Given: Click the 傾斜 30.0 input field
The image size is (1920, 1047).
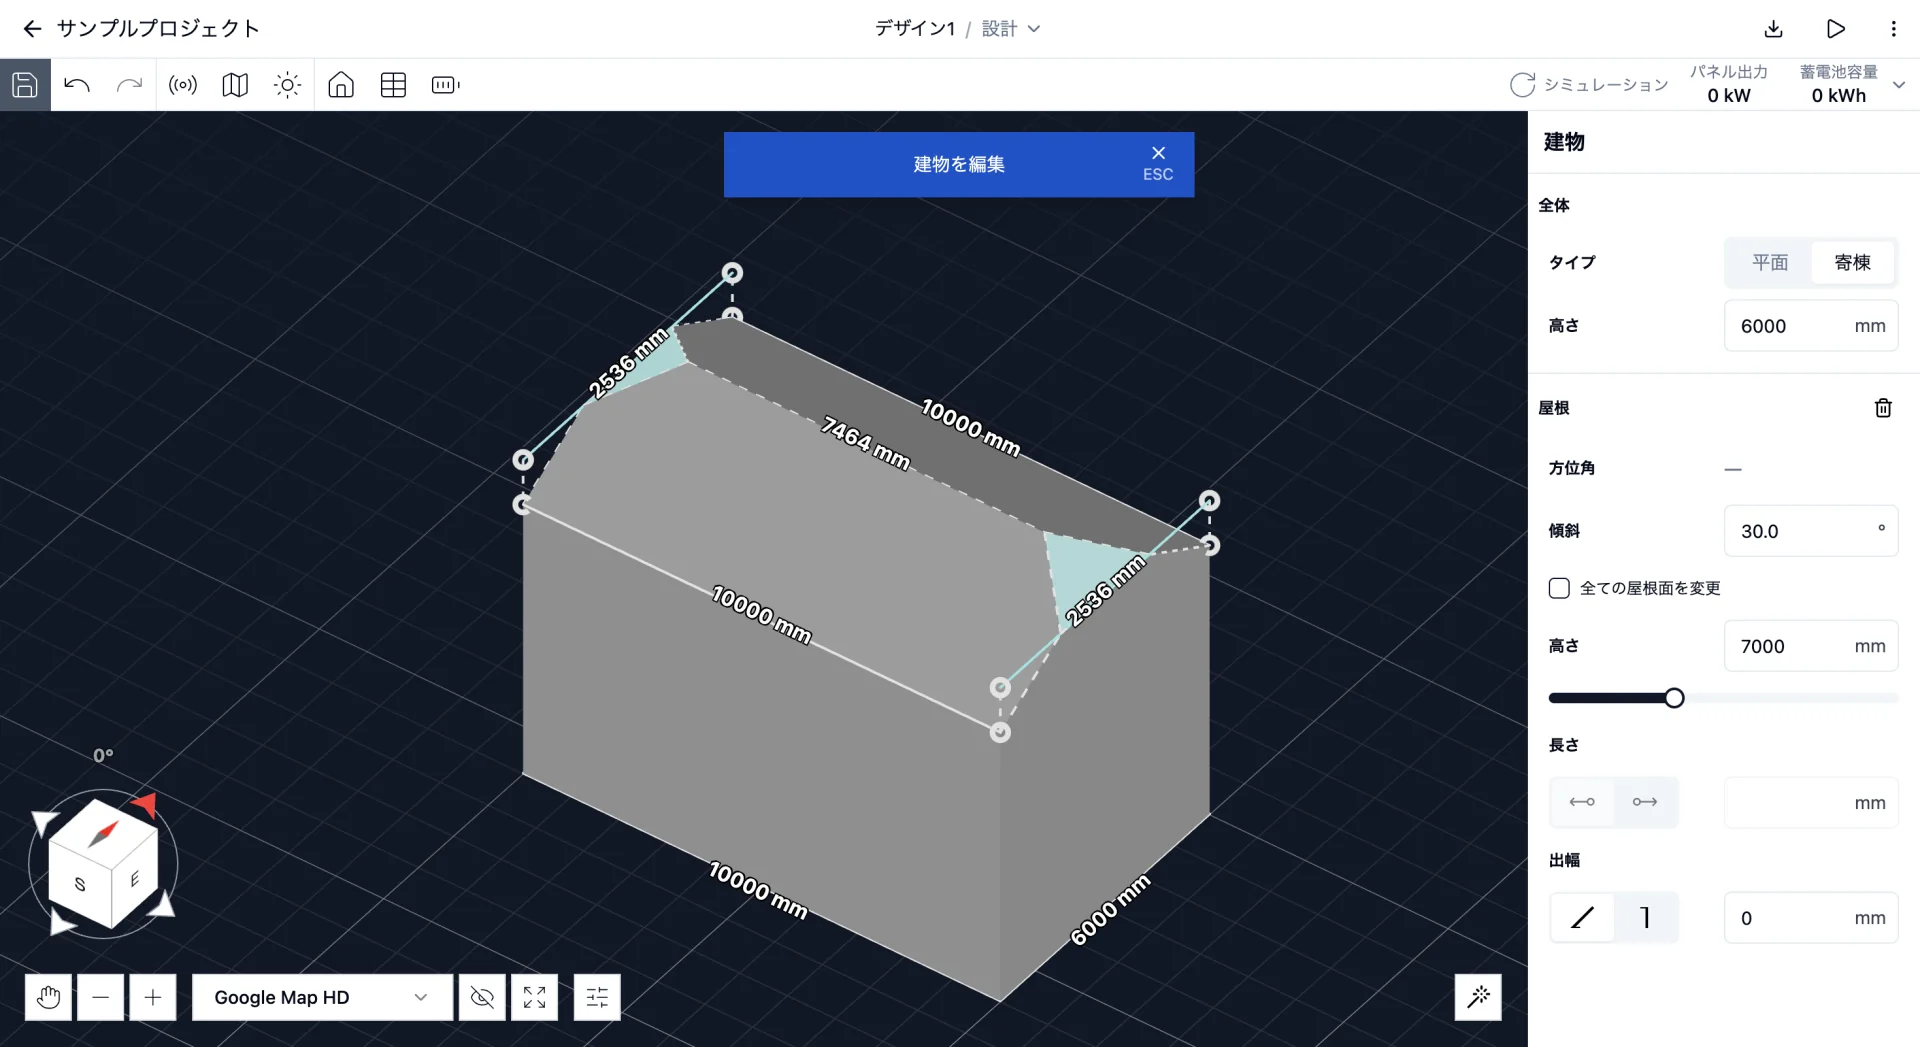Looking at the screenshot, I should (x=1811, y=531).
